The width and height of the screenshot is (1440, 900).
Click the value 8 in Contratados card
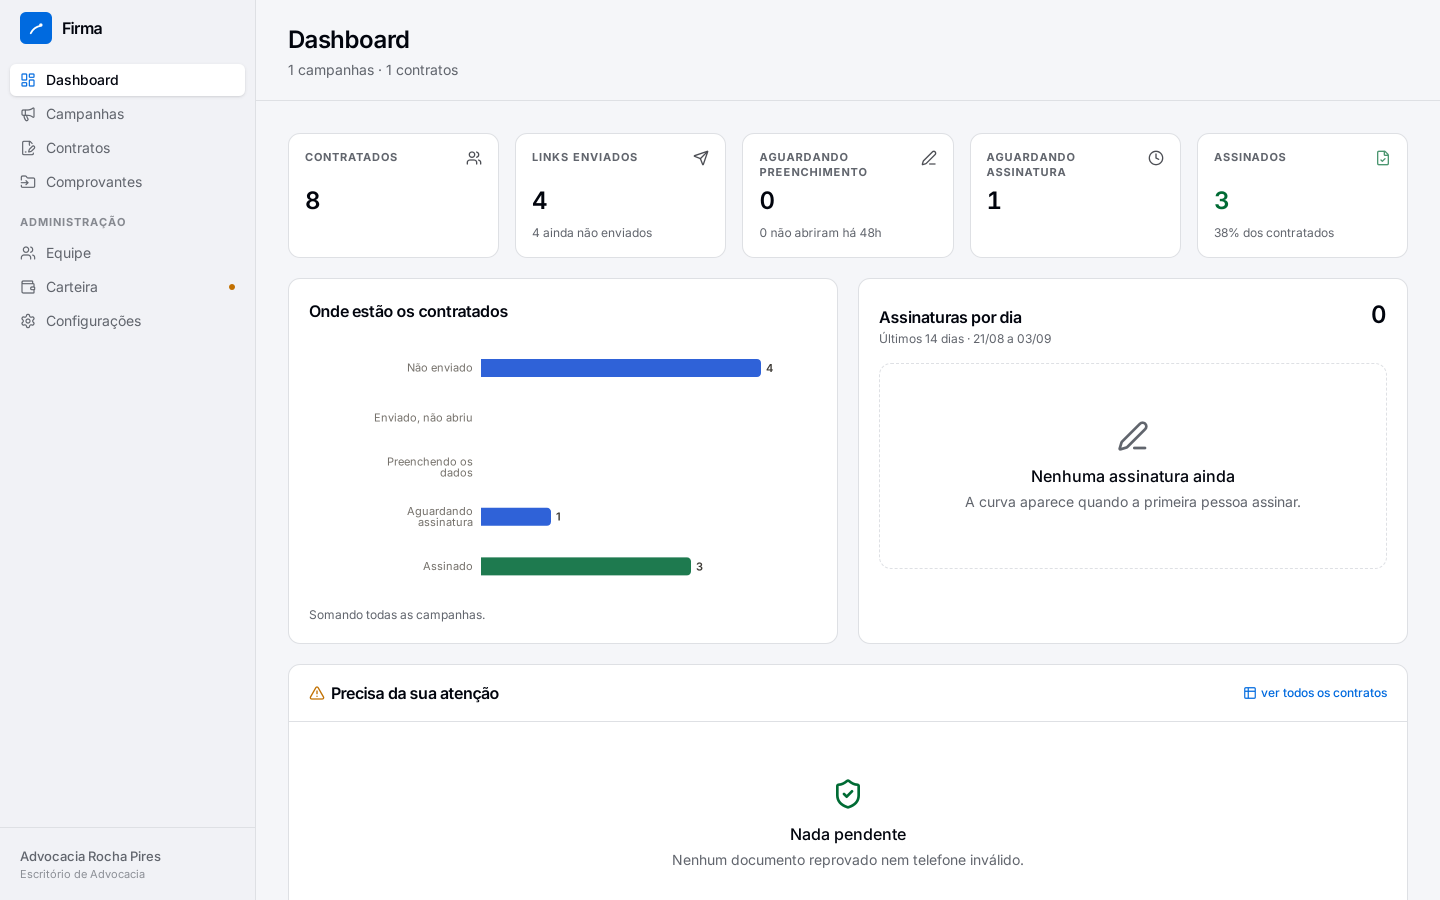pyautogui.click(x=312, y=201)
